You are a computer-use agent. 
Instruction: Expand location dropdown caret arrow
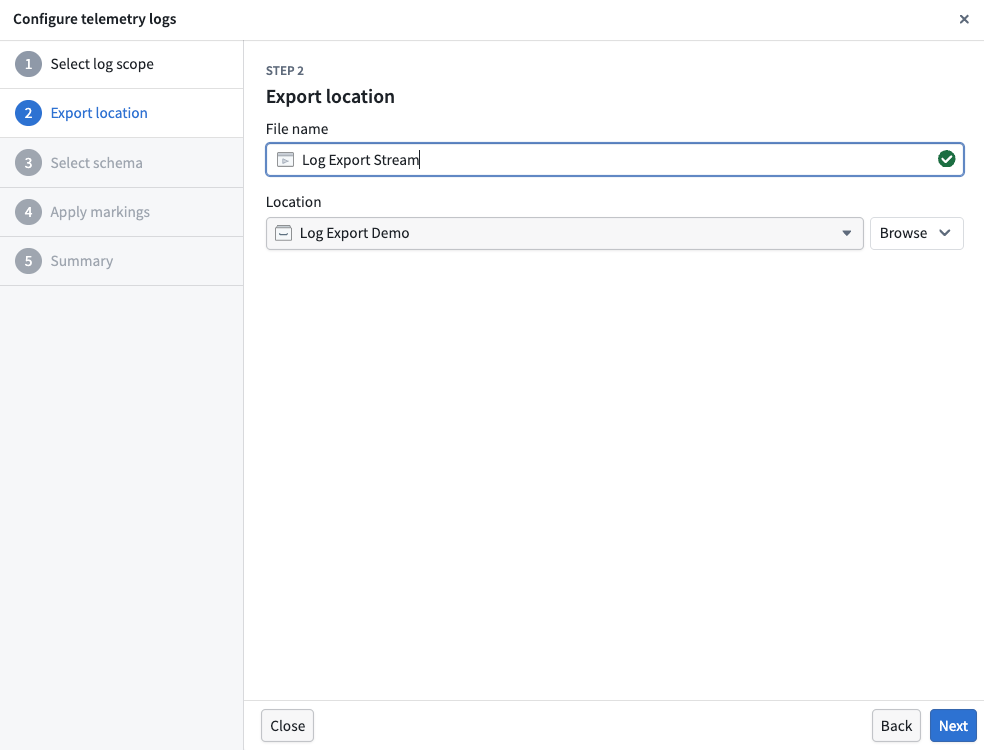[x=847, y=233]
